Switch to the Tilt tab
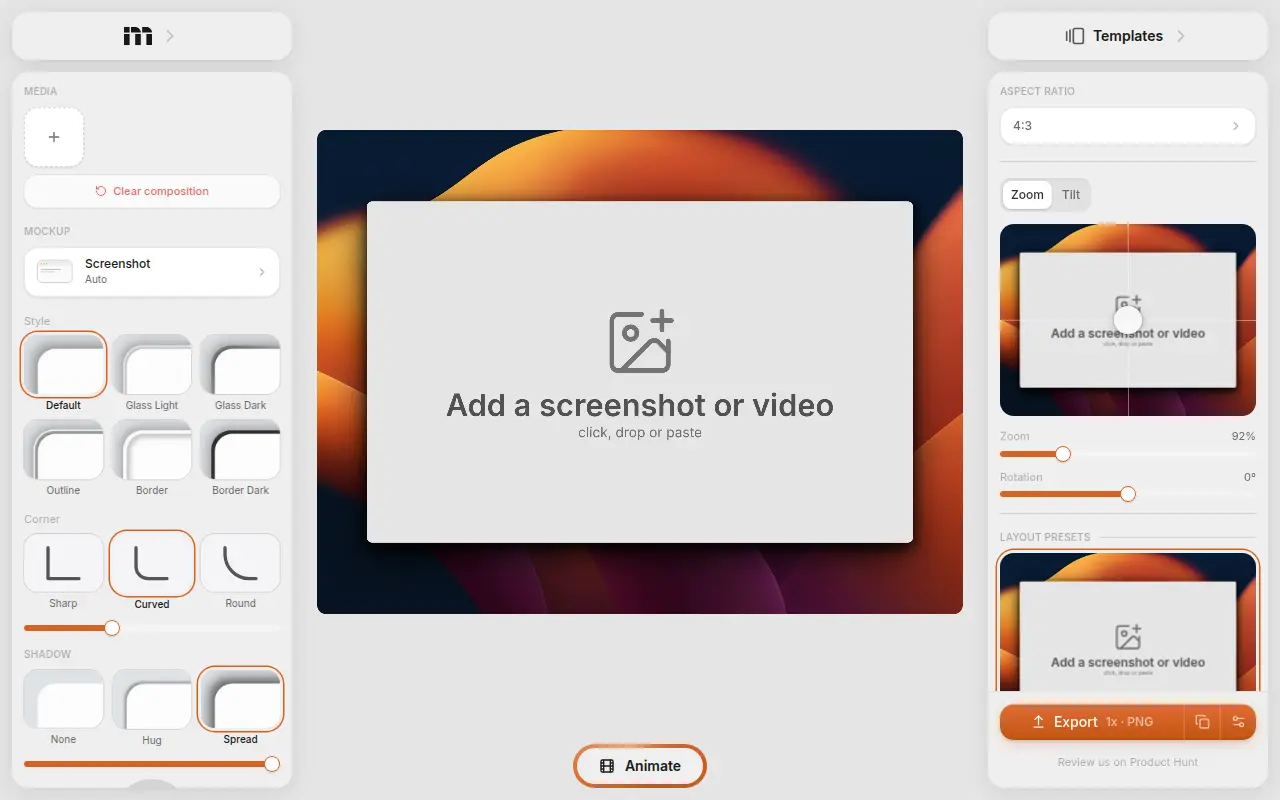The image size is (1280, 800). 1071,195
